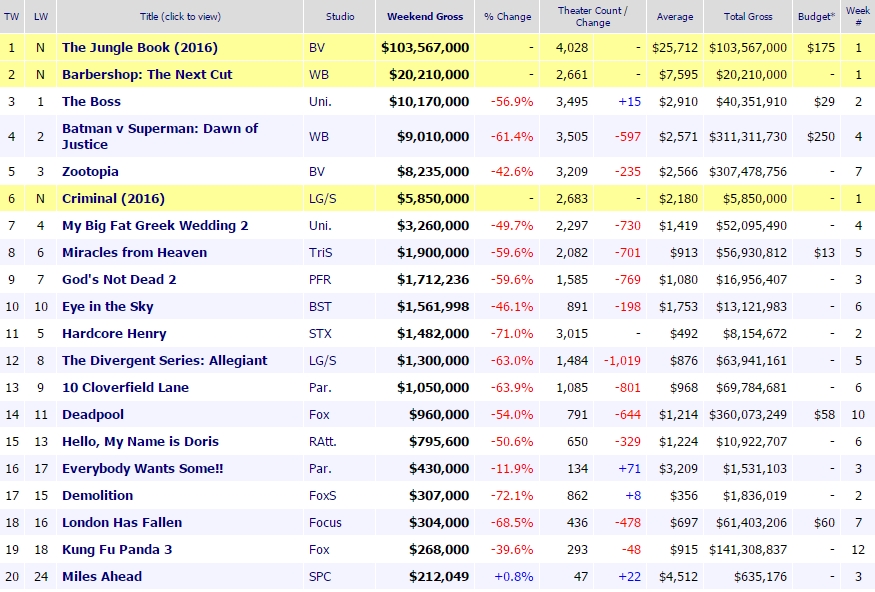Sort by Week # column header
Screen dimensions: 875x592
858,17
